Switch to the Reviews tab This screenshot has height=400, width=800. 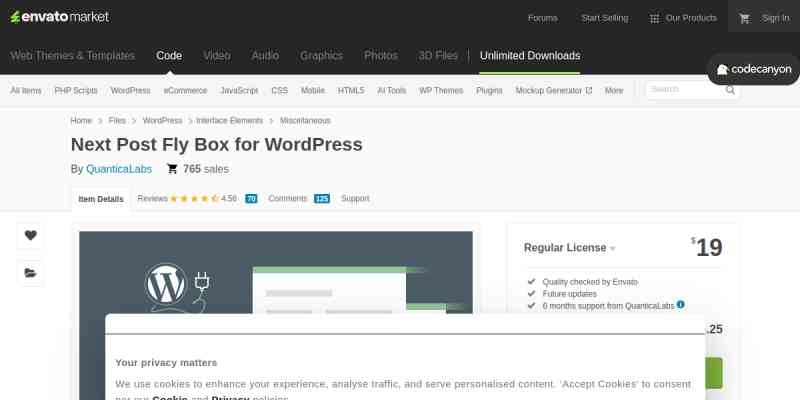pos(153,198)
